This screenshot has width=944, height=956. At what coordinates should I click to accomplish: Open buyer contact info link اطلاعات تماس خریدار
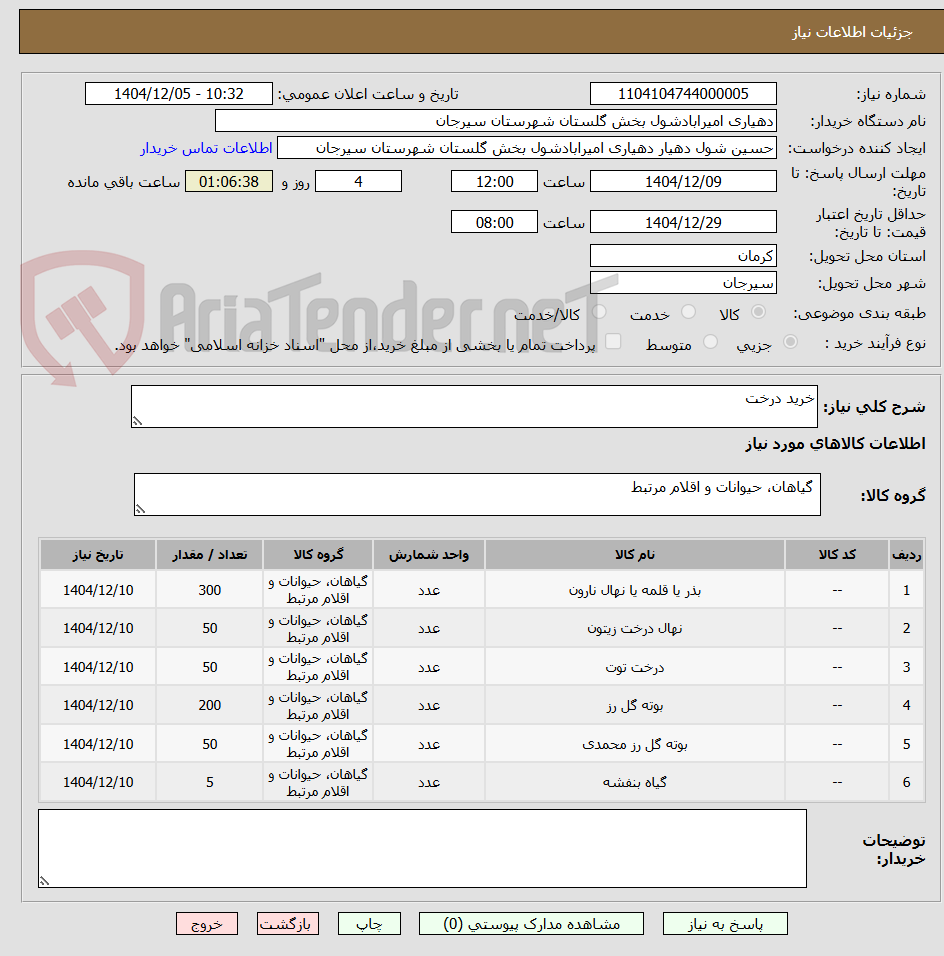[x=206, y=148]
